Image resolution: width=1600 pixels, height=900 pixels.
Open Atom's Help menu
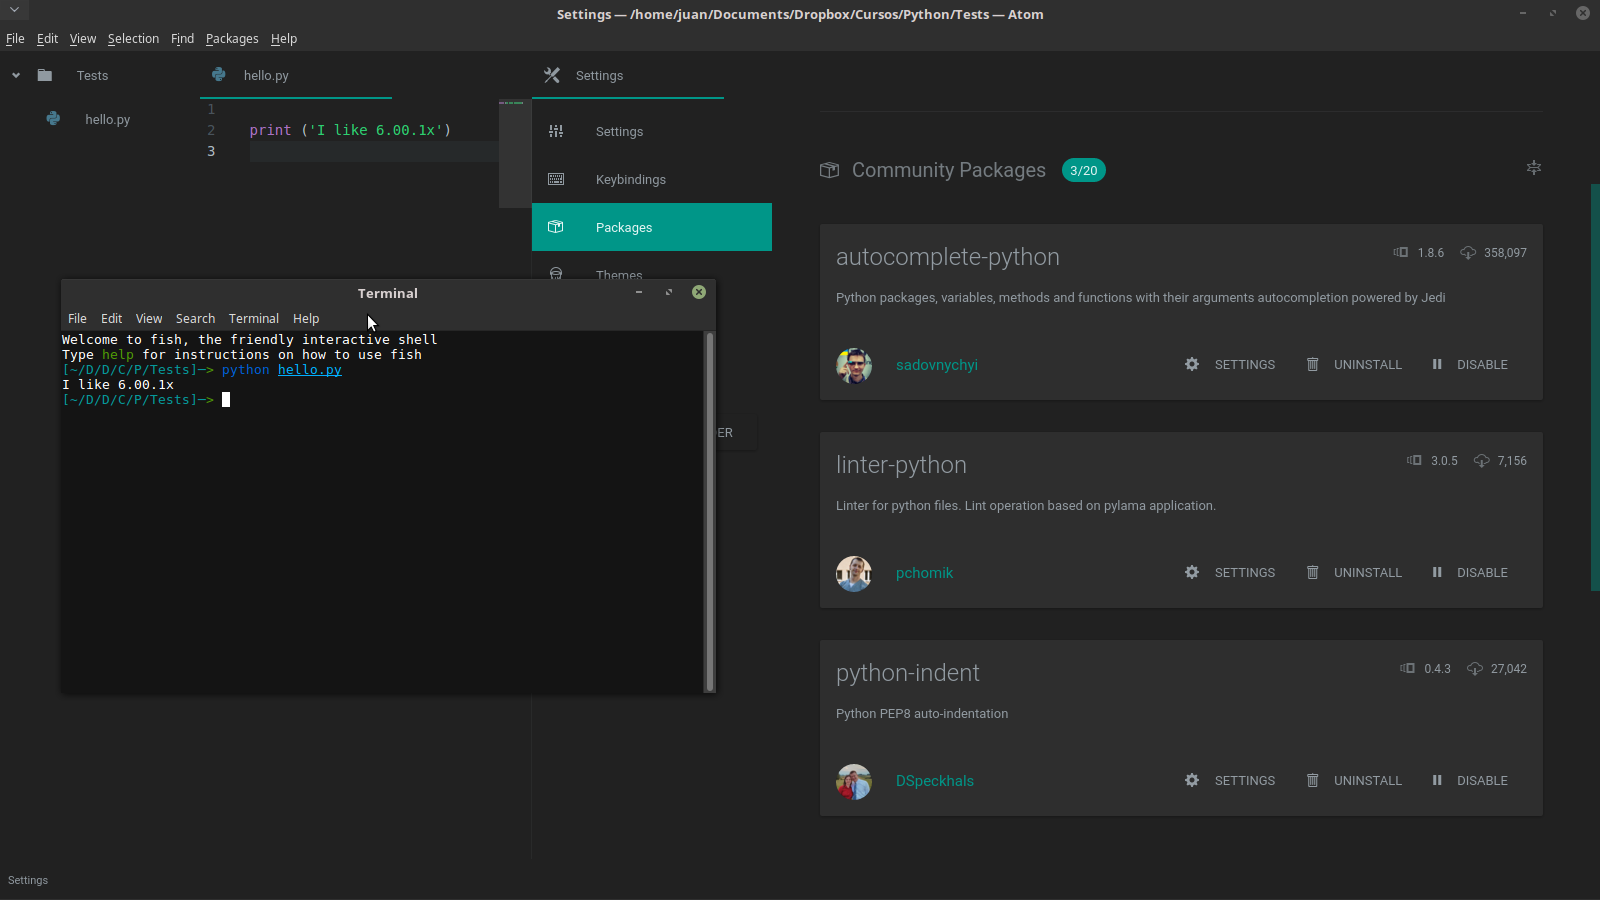coord(284,38)
